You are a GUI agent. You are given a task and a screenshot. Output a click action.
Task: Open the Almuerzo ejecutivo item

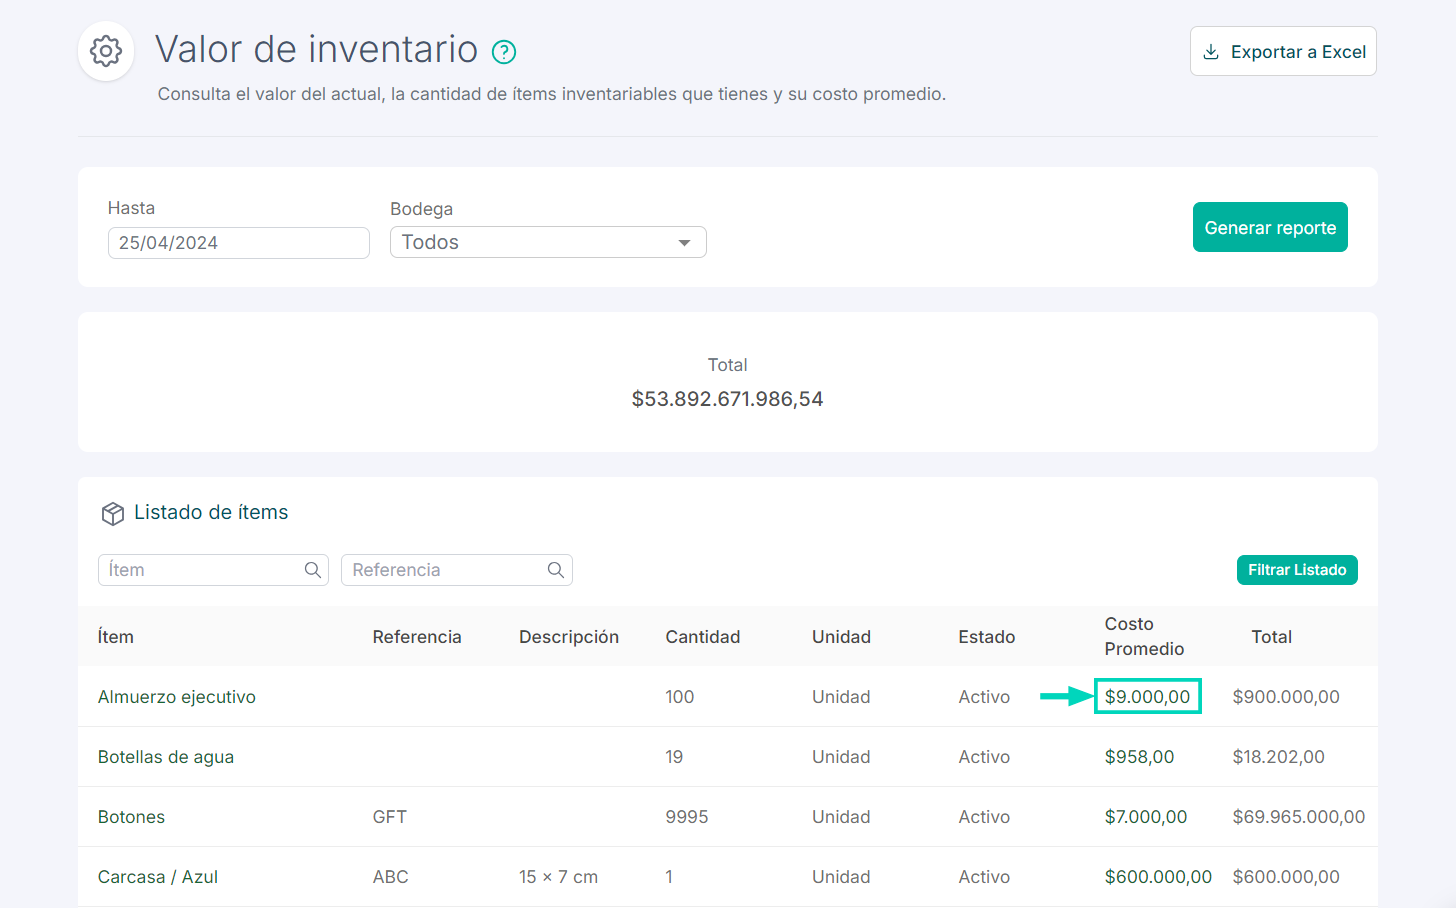[x=177, y=696]
